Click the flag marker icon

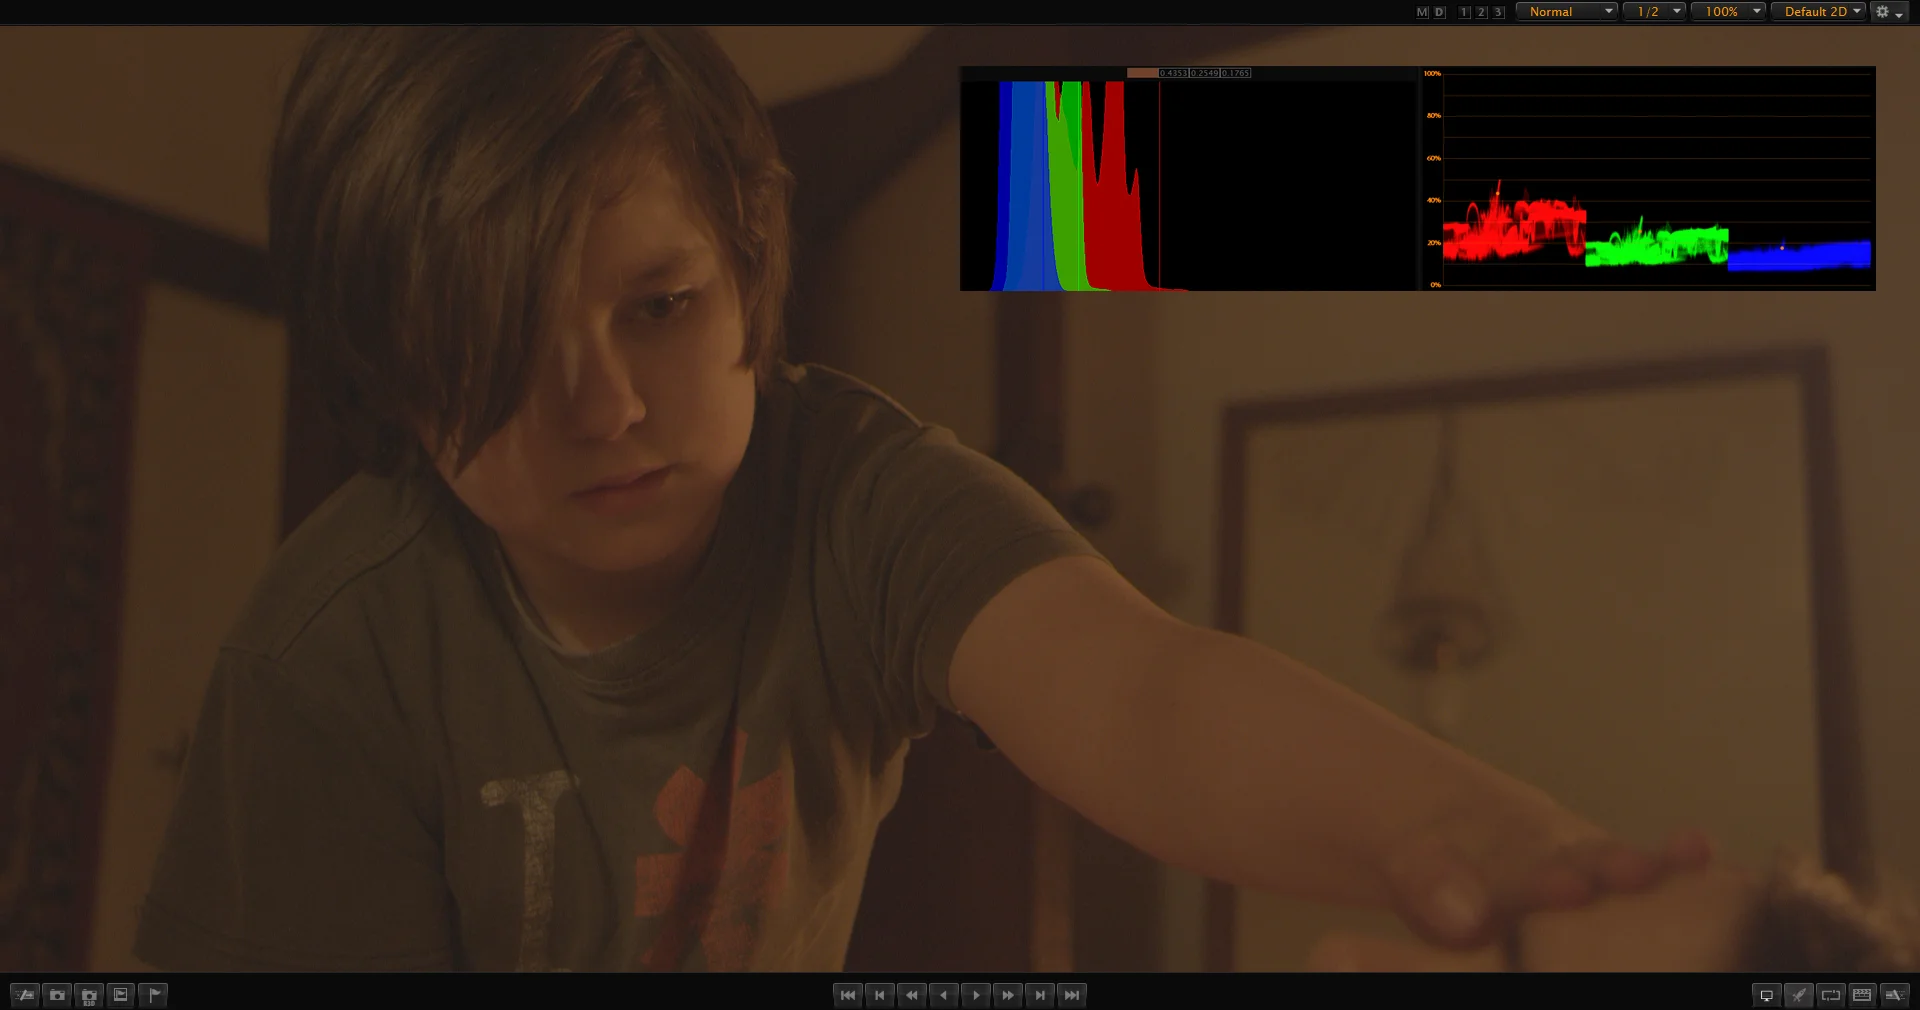[153, 995]
